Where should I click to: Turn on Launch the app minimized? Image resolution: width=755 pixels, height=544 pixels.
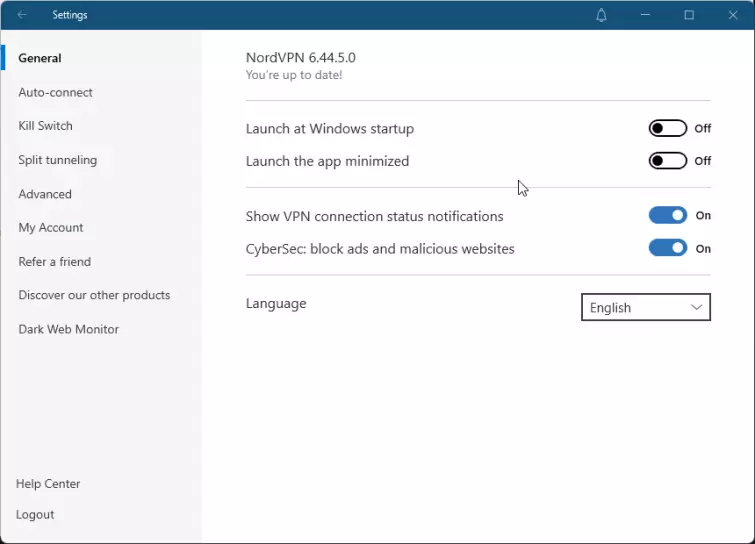pos(667,161)
